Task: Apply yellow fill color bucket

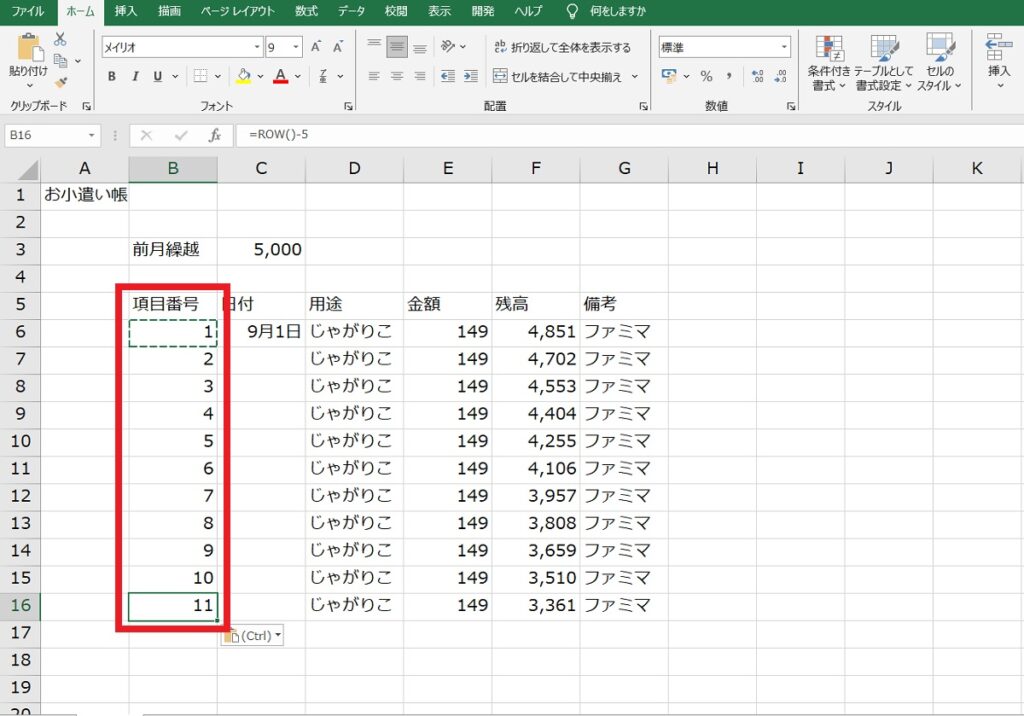Action: point(244,76)
